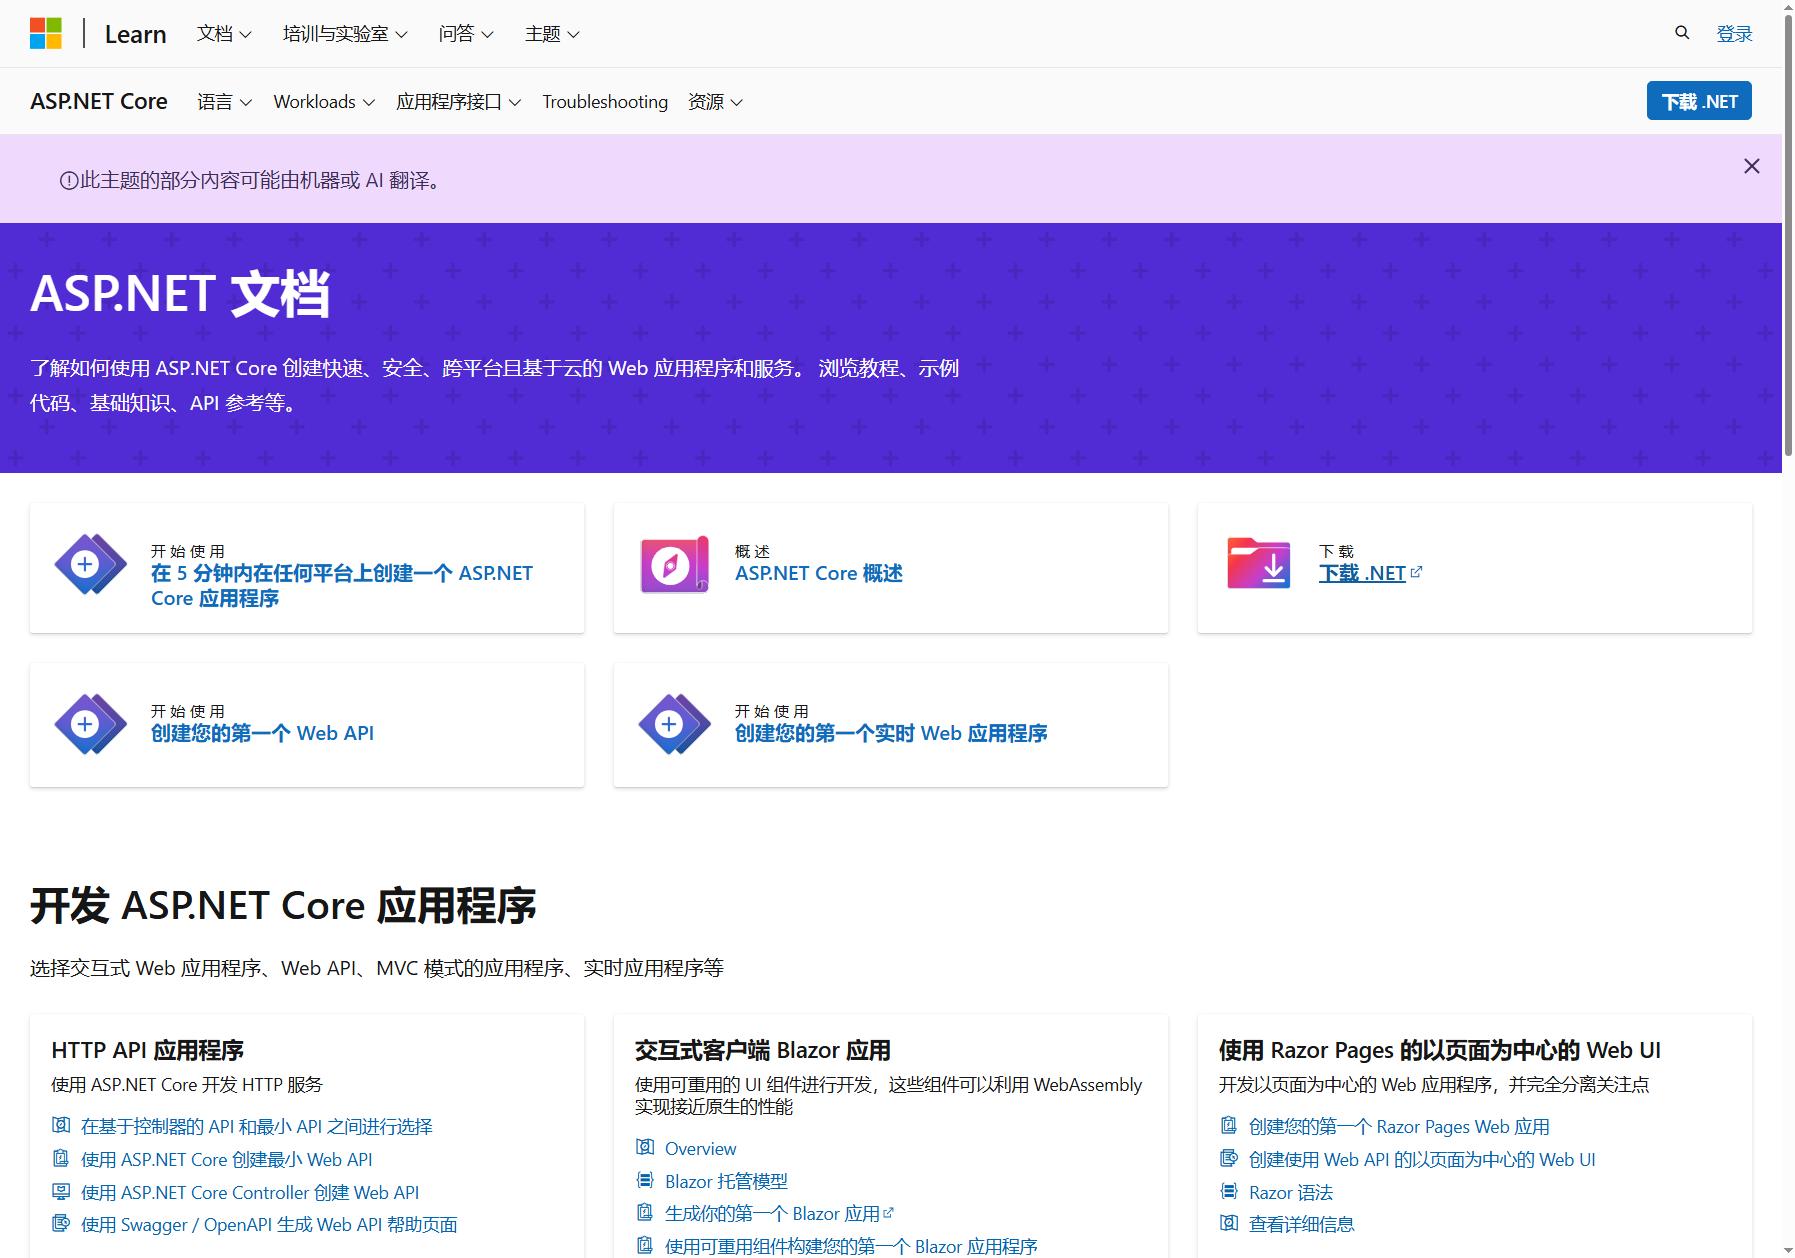This screenshot has width=1795, height=1258.
Task: Click icon beside 创建使用 Web API 的以页面为中心的 Web UI
Action: 1229,1158
